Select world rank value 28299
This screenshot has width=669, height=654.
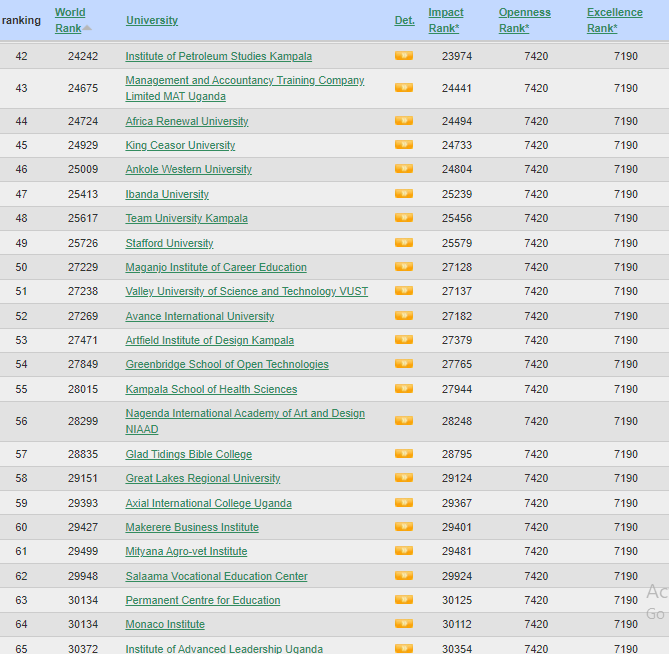83,421
